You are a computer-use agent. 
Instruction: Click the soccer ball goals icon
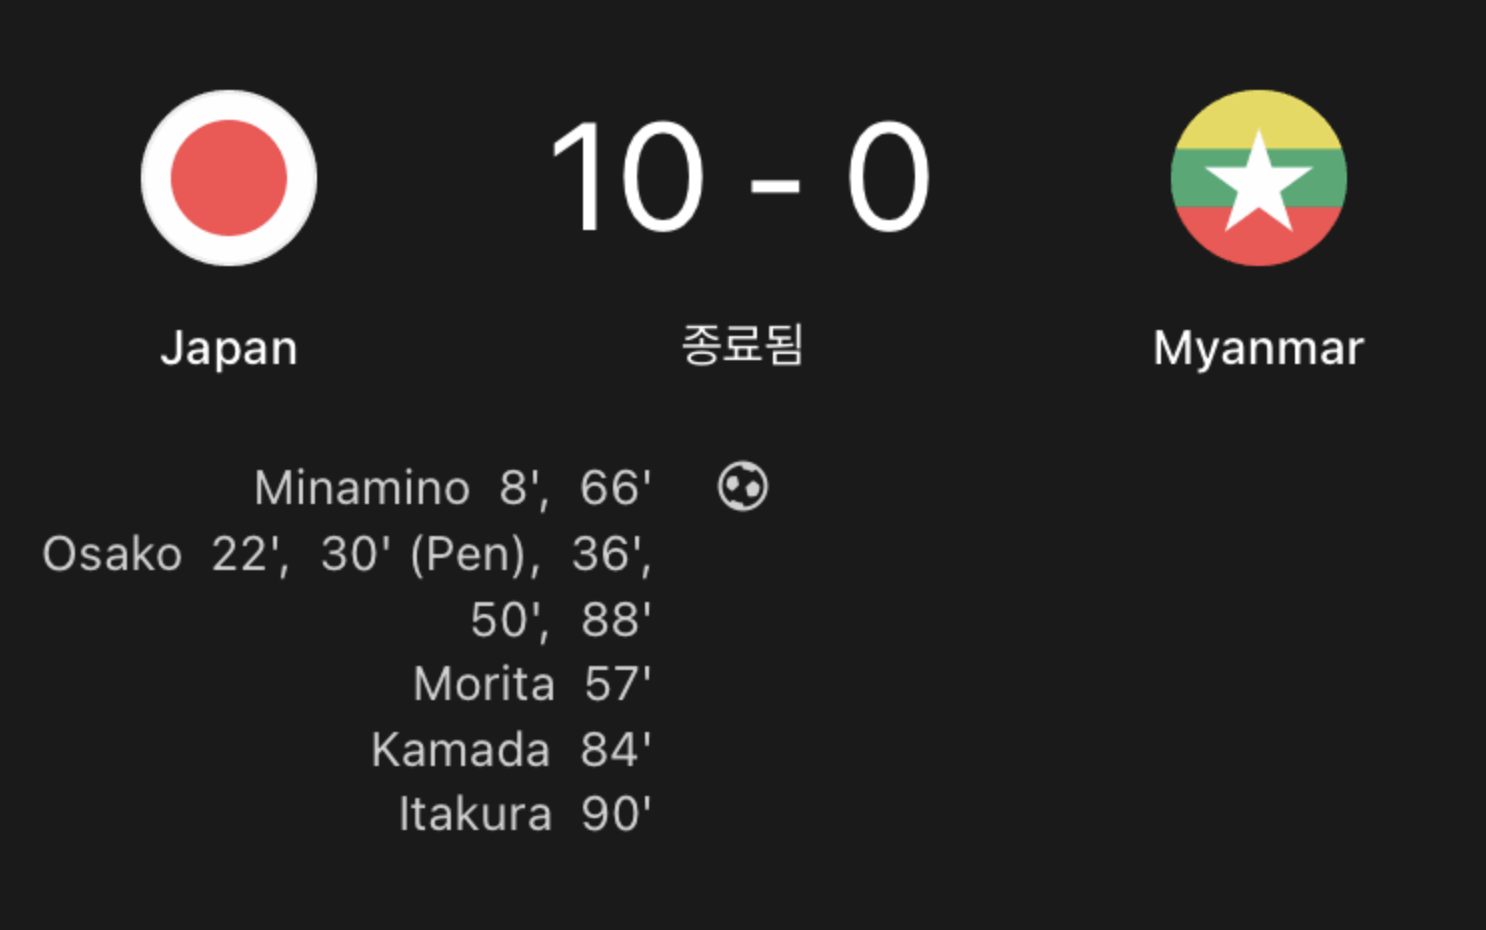coord(742,487)
